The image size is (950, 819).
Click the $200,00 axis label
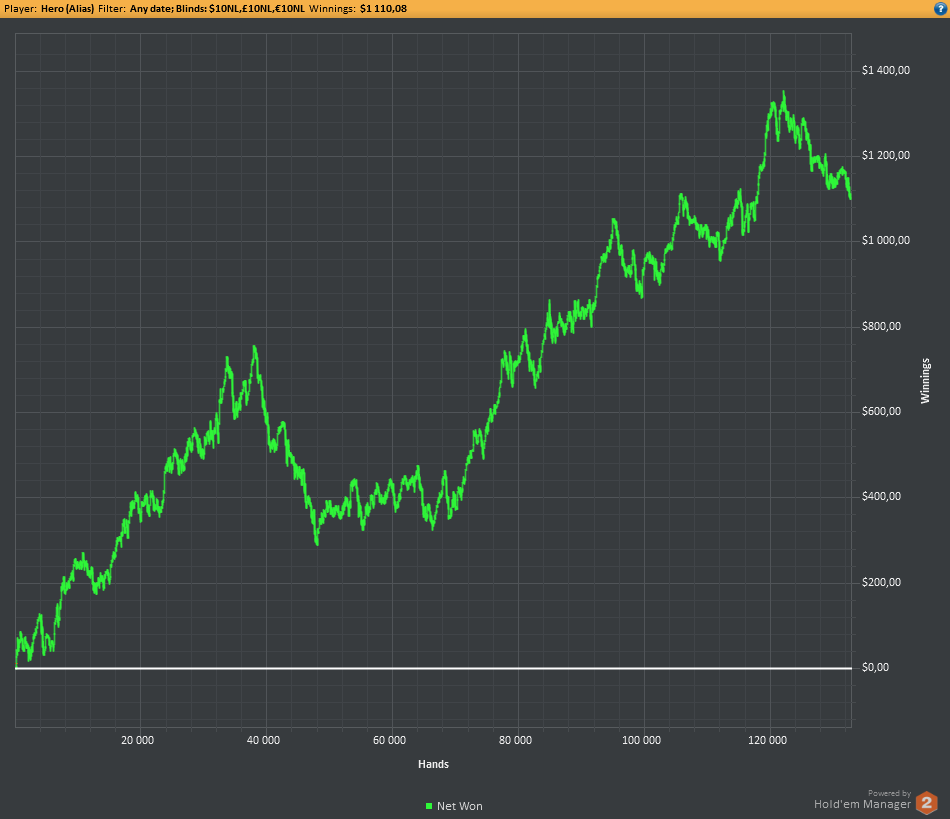[882, 582]
